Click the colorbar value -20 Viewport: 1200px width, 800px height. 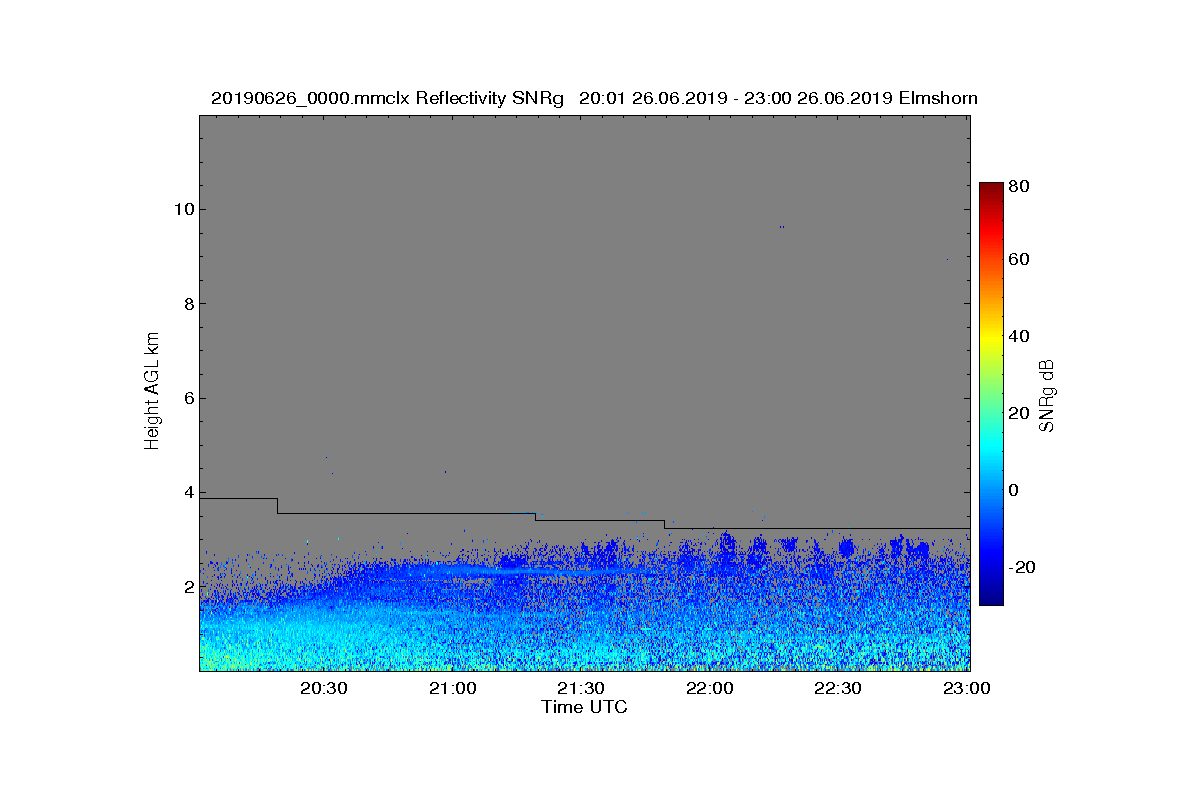[x=1023, y=567]
